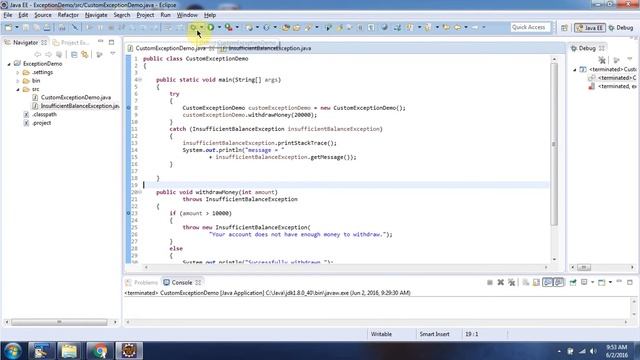Image resolution: width=640 pixels, height=360 pixels.
Task: Click the Eclipse icon in Windows taskbar
Action: (129, 351)
